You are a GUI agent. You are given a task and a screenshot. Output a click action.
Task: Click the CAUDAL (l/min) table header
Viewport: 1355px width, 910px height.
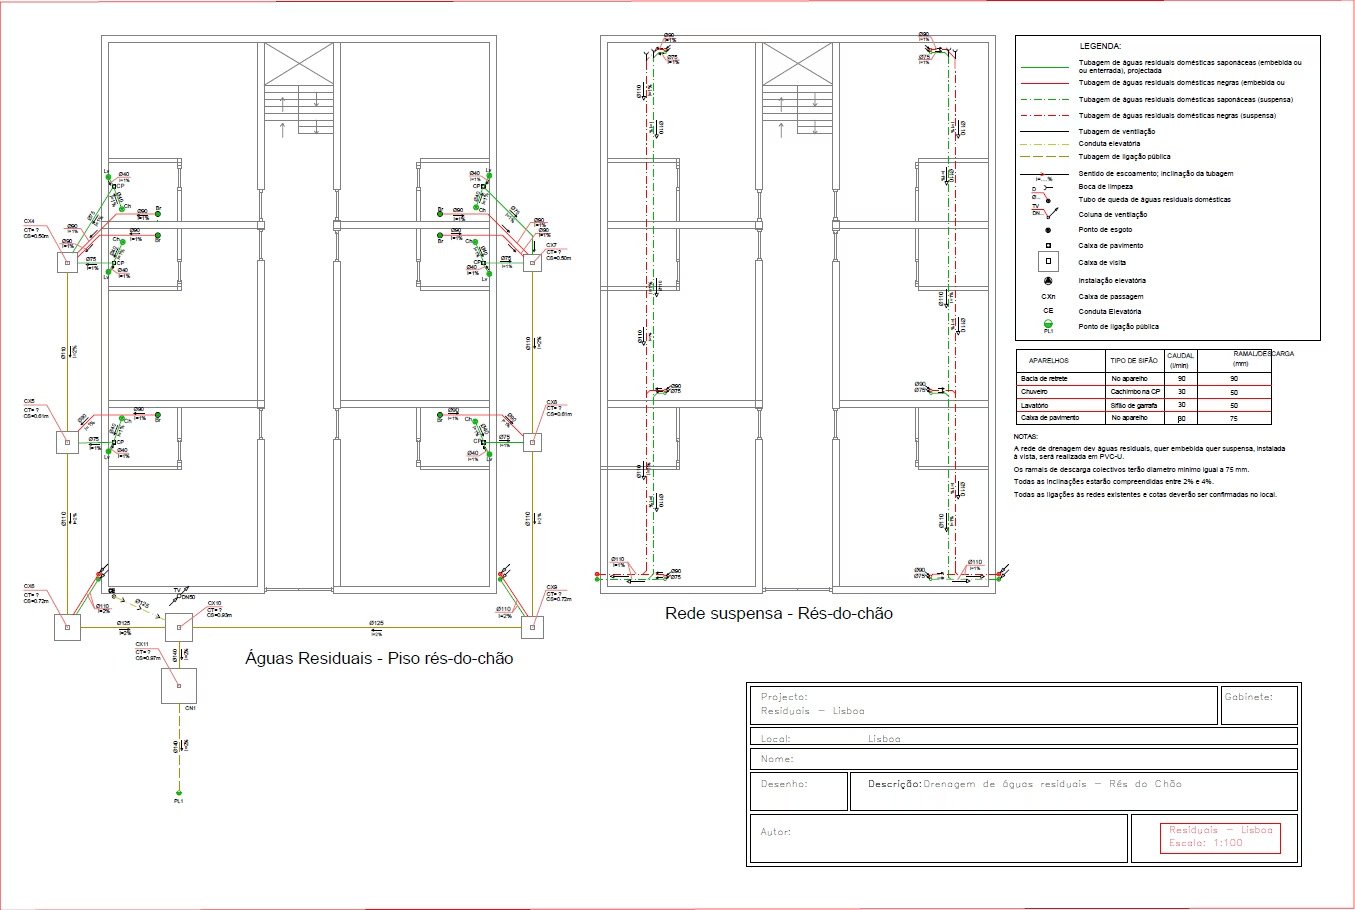(1181, 360)
